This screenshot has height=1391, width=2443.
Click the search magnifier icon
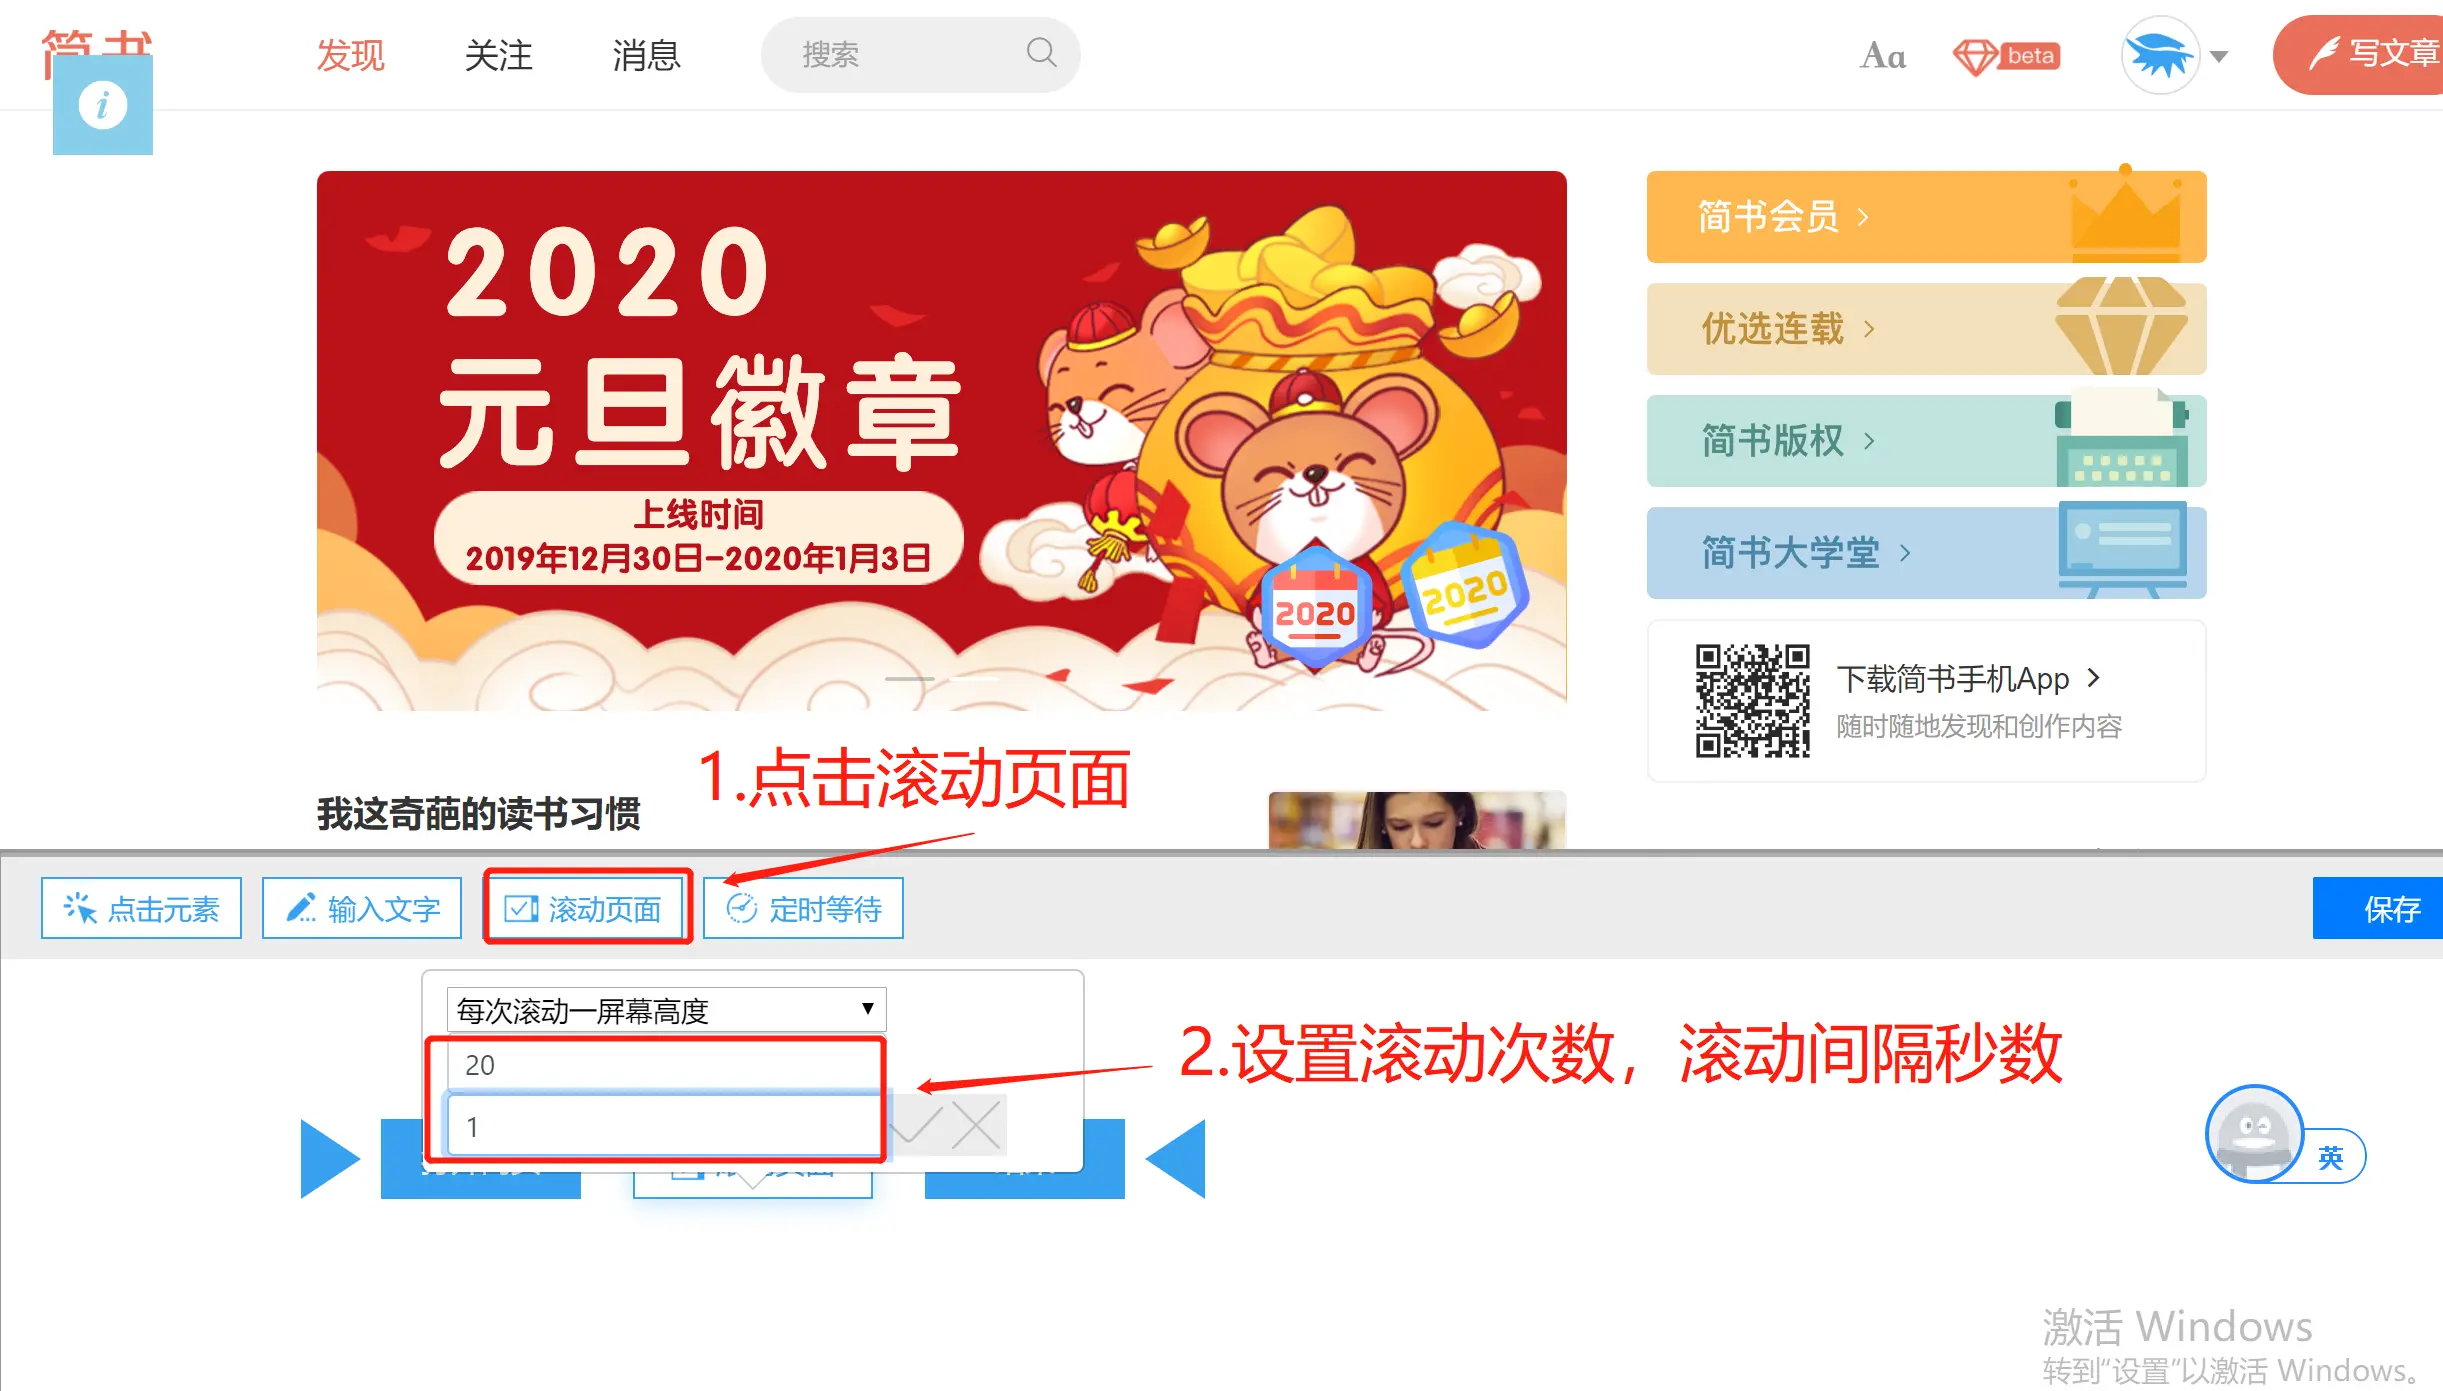(x=1041, y=52)
